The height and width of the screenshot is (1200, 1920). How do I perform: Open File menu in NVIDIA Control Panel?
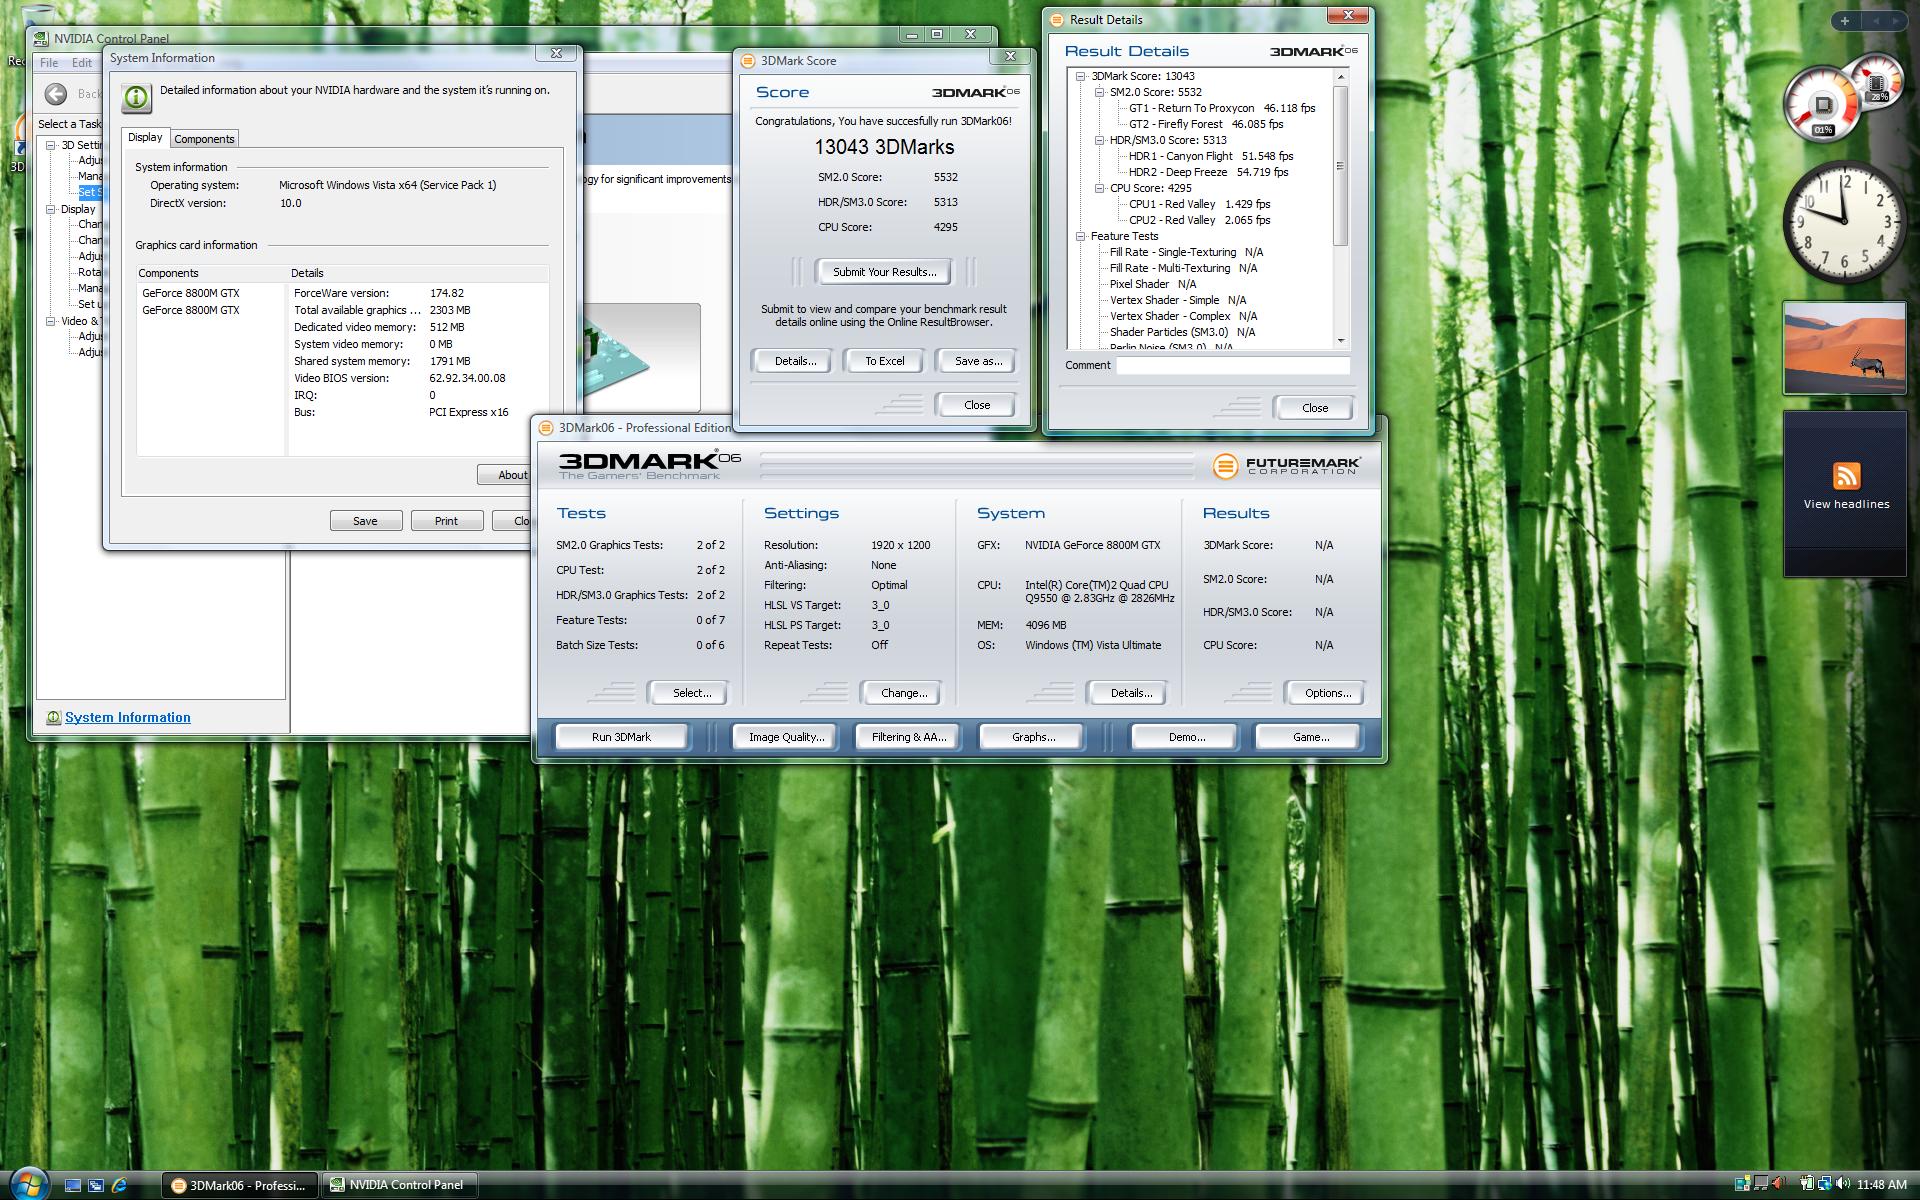tap(49, 62)
